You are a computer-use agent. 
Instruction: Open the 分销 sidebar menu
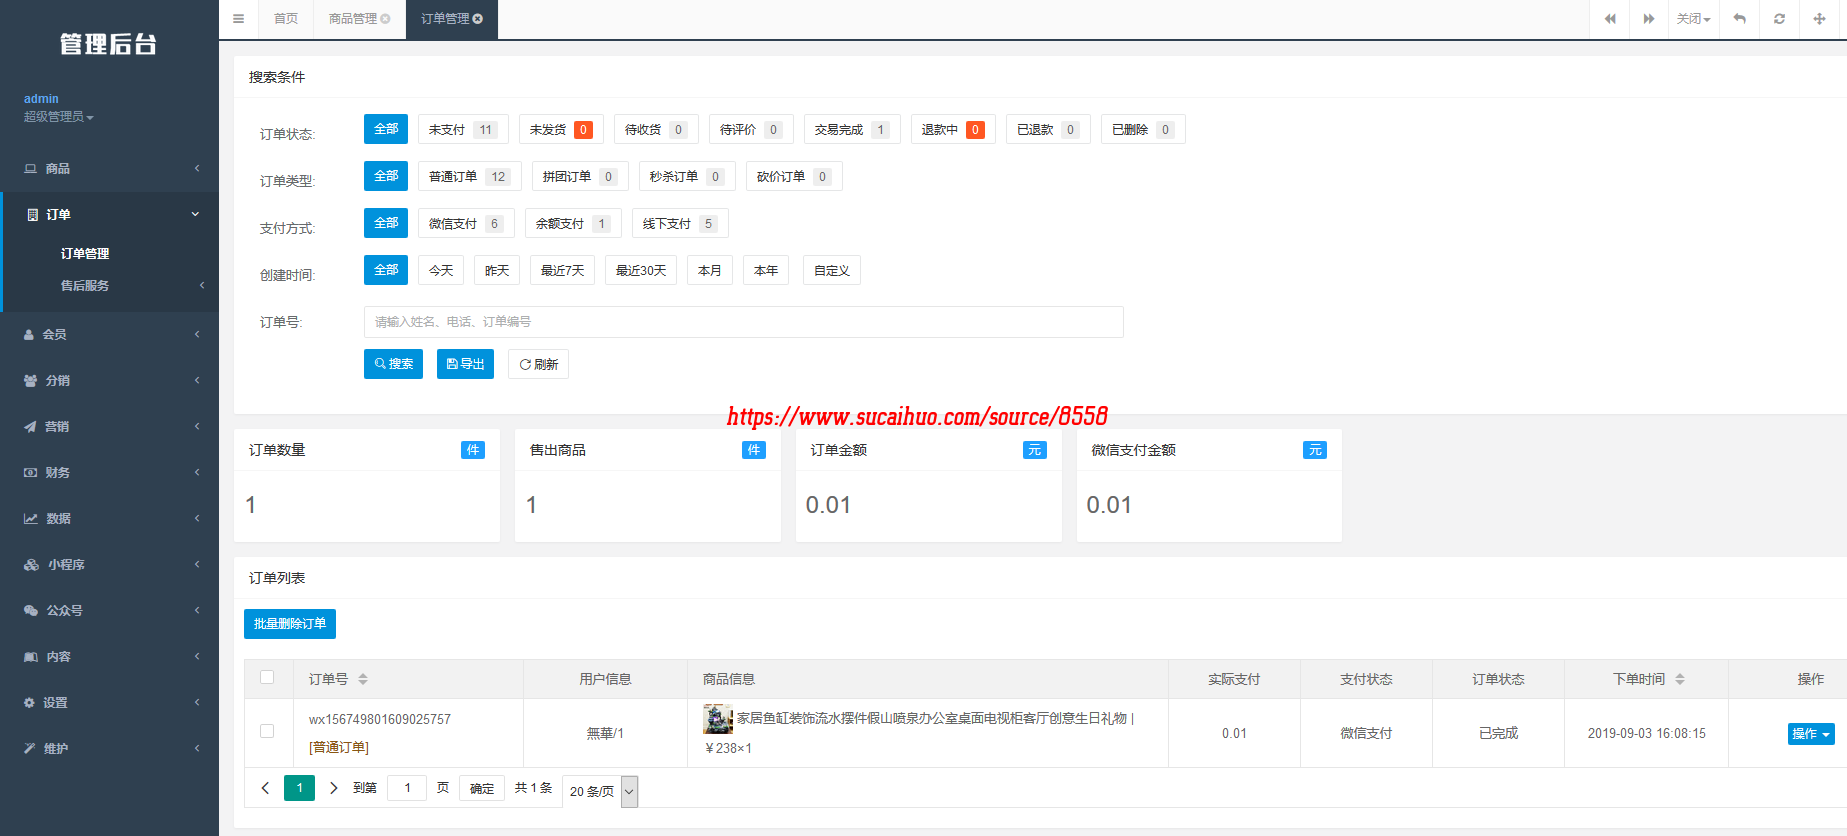109,380
